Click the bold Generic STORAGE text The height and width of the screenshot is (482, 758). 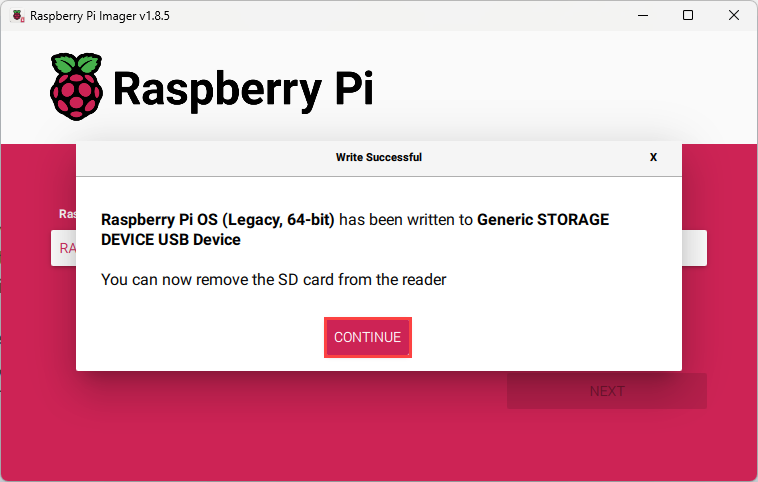(x=543, y=220)
